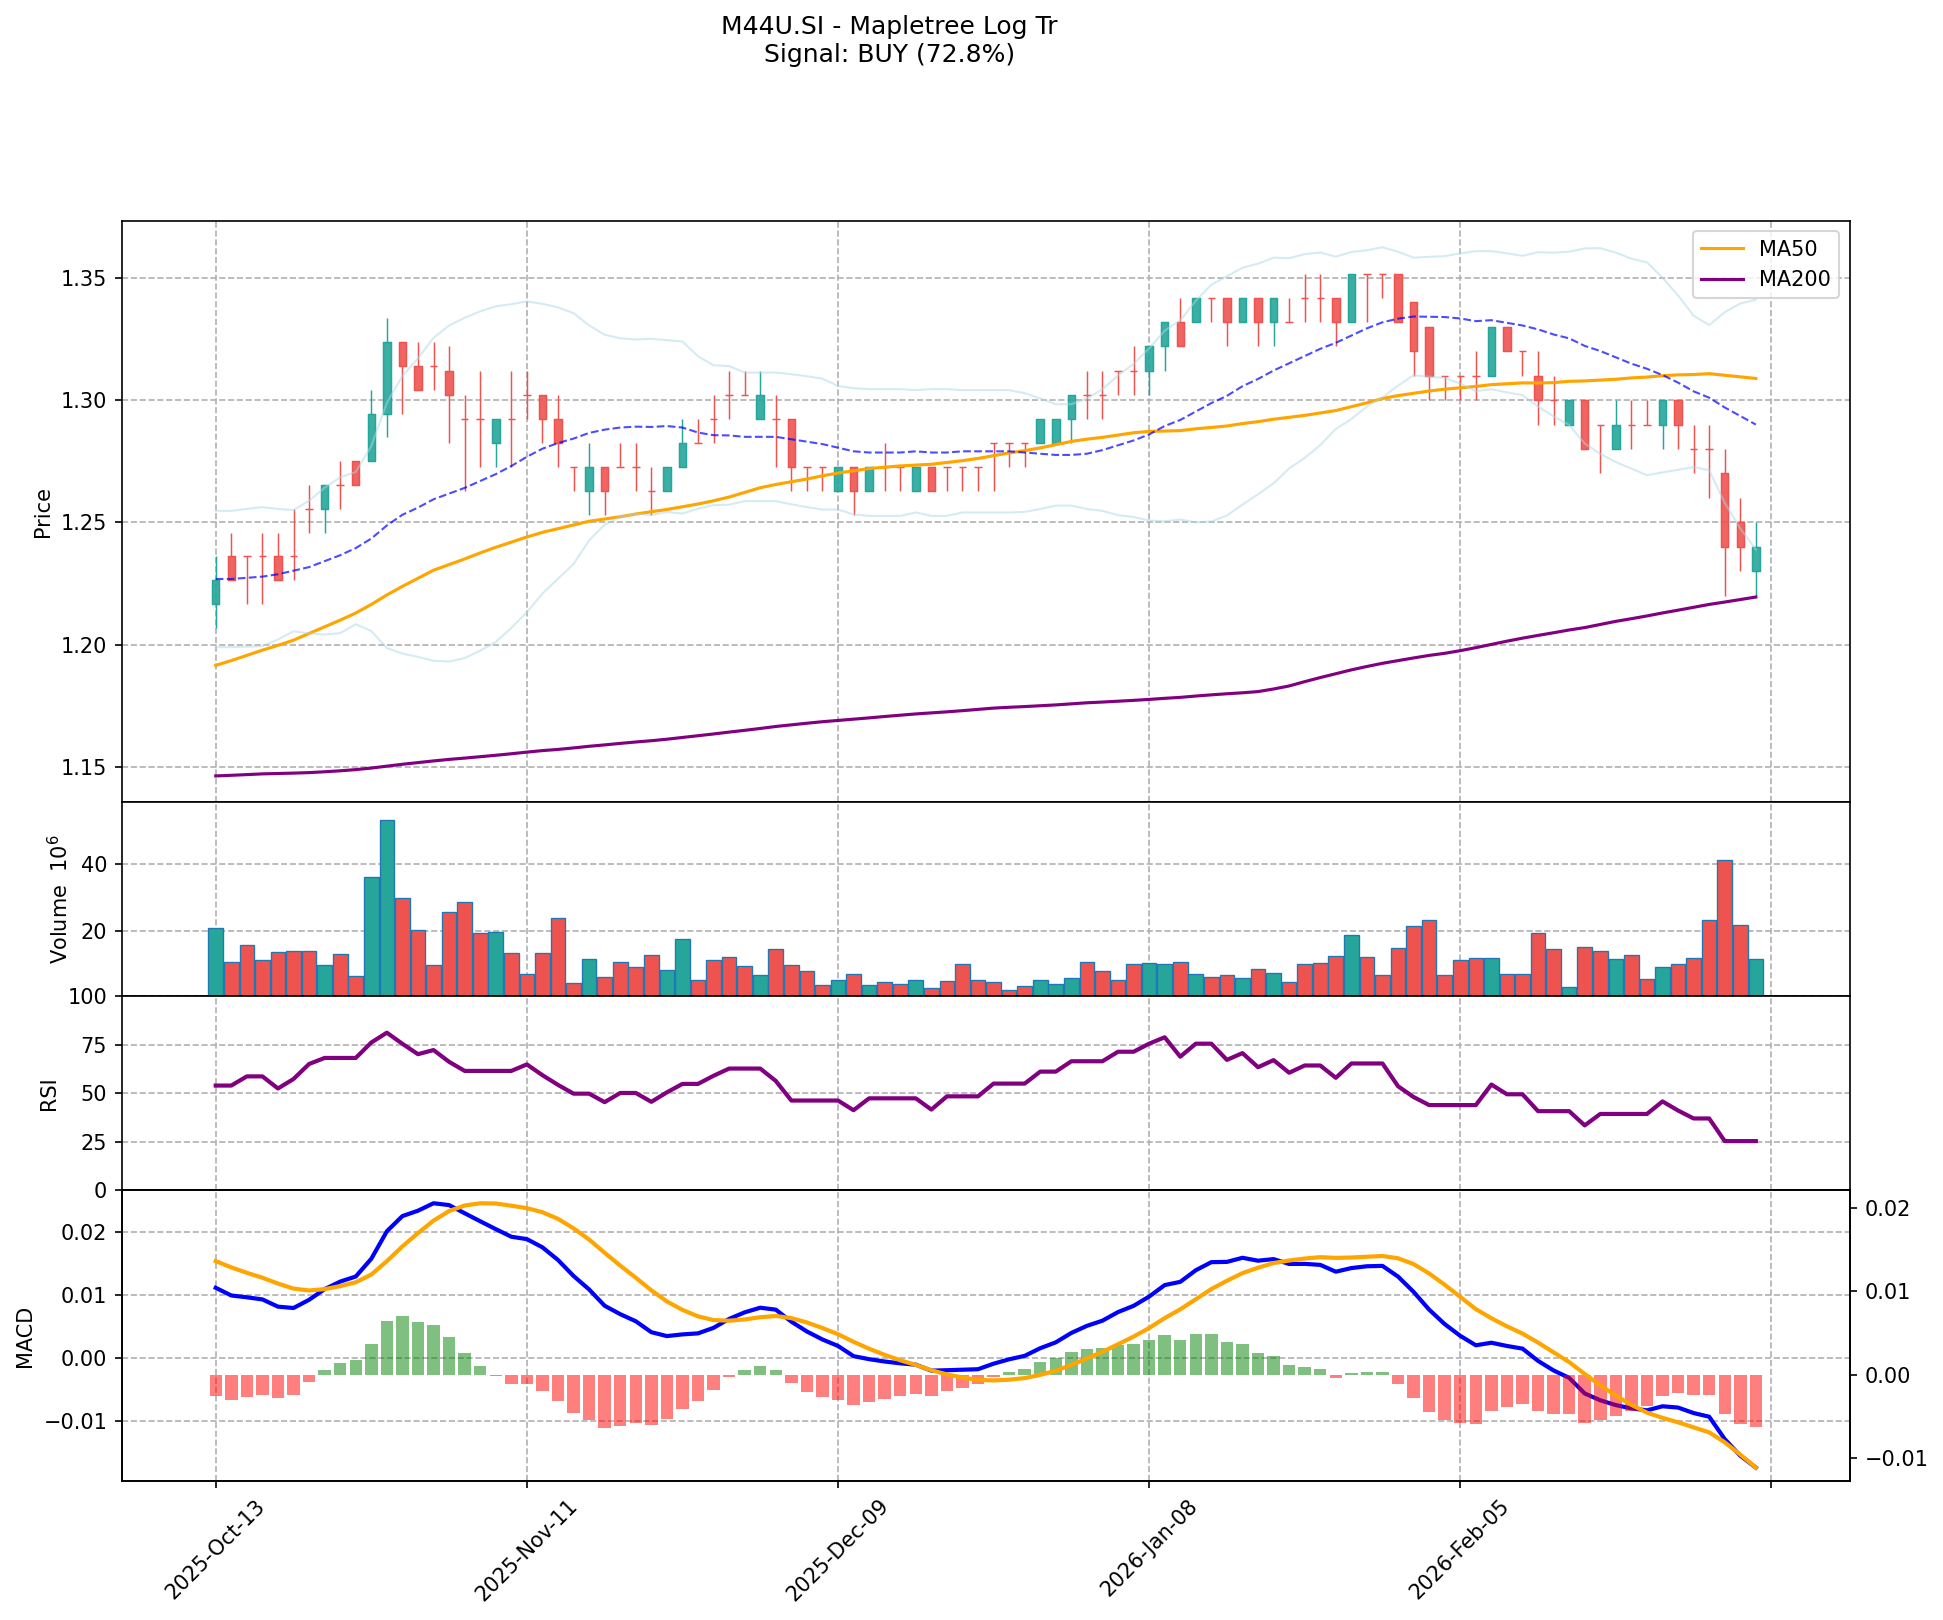Click the RSI axis label
The image size is (1943, 1620).
pyautogui.click(x=49, y=1096)
